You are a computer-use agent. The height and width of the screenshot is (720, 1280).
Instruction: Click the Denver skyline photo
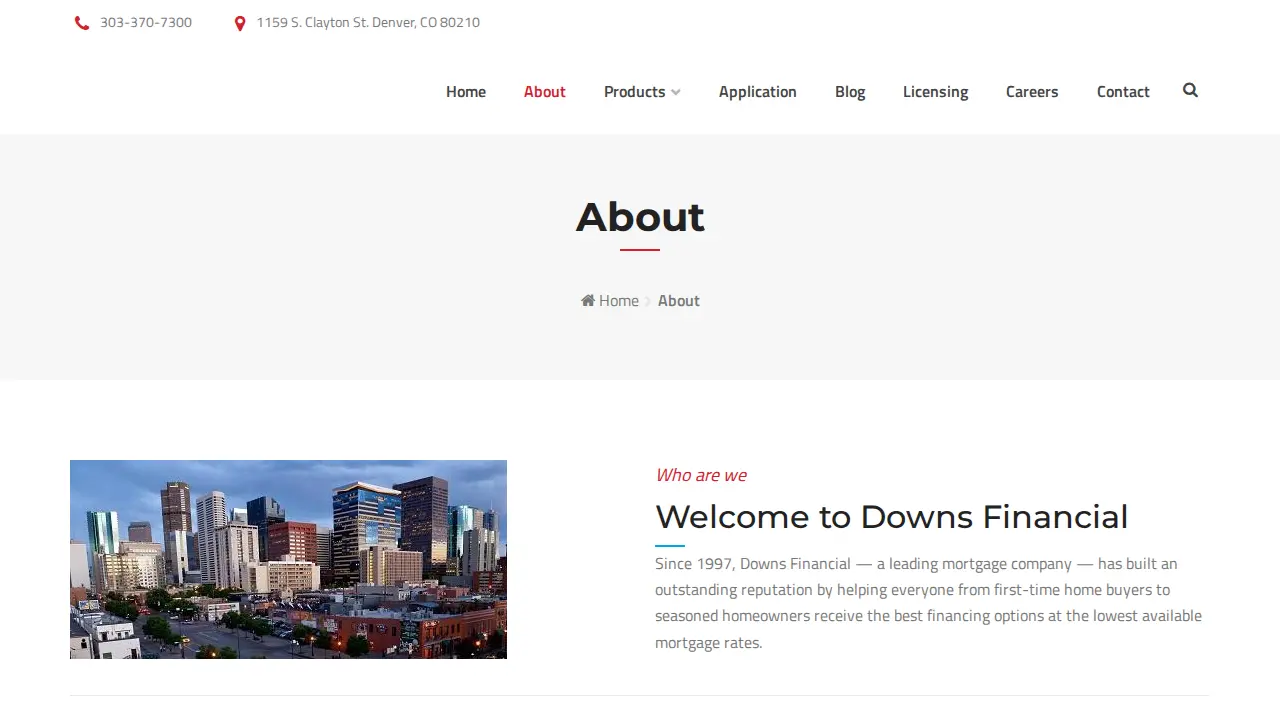tap(288, 559)
